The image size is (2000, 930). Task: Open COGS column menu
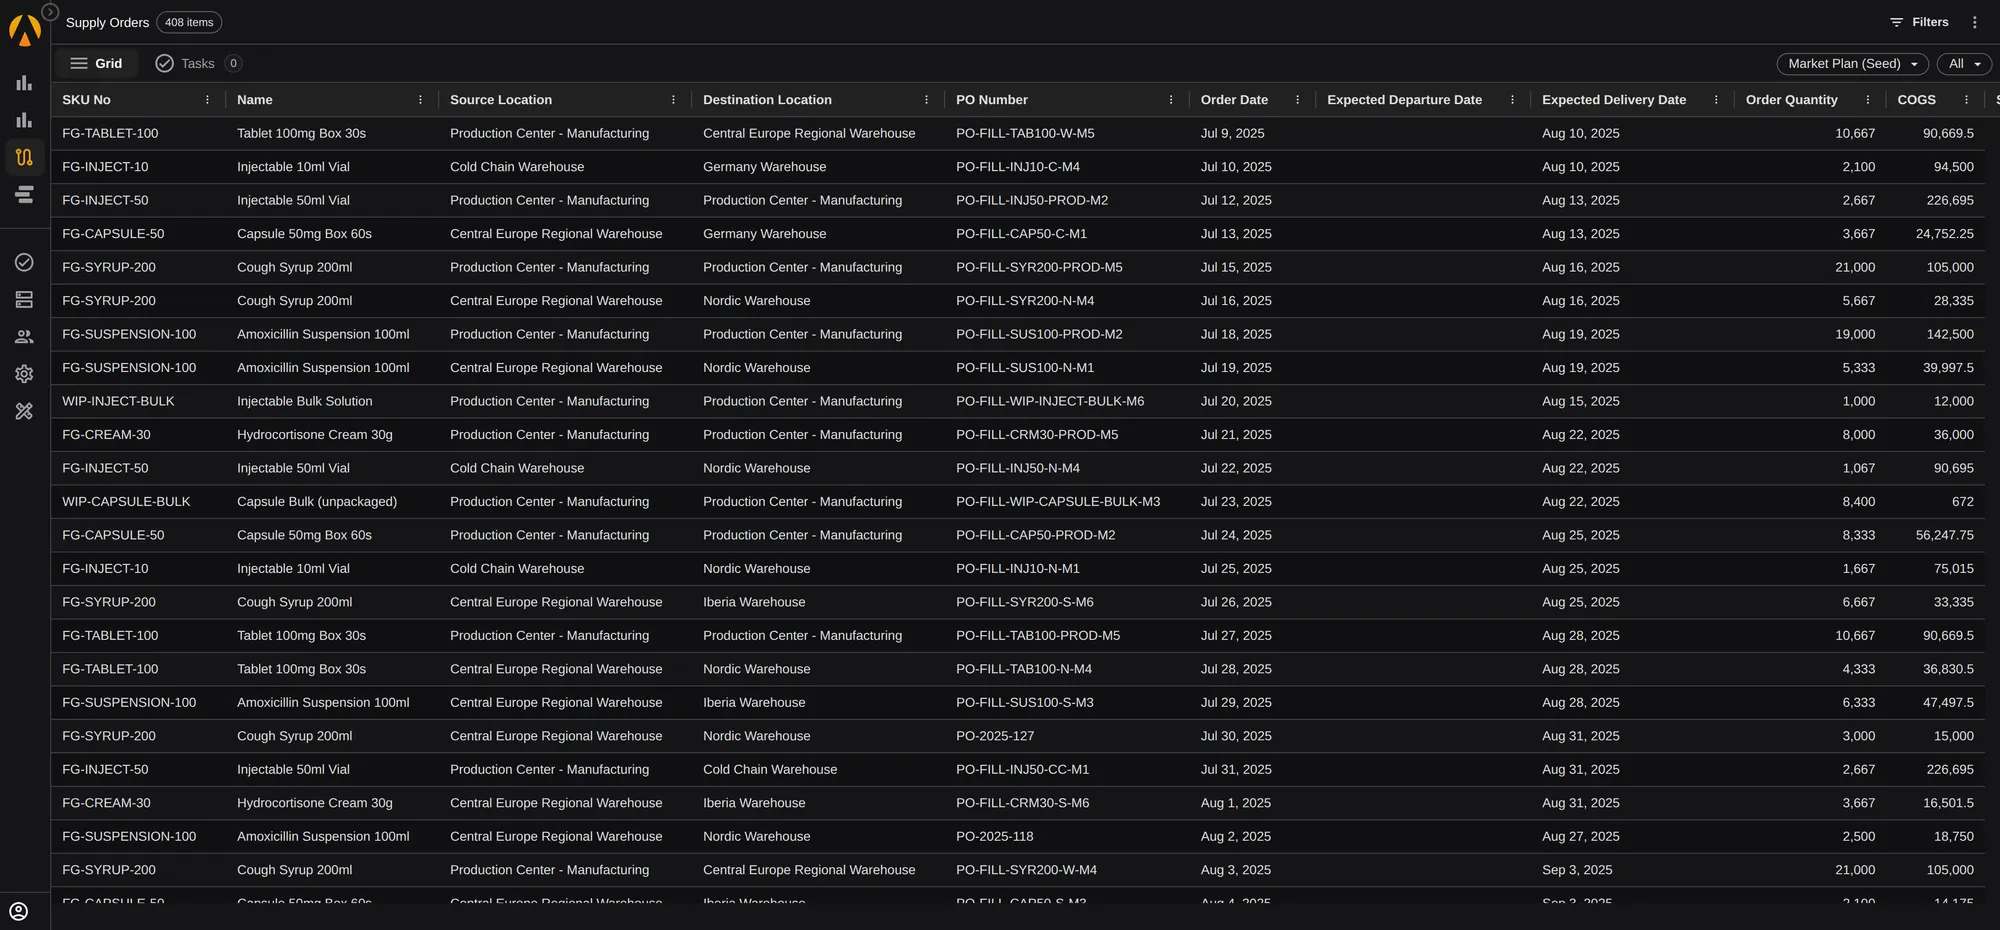[x=1967, y=100]
